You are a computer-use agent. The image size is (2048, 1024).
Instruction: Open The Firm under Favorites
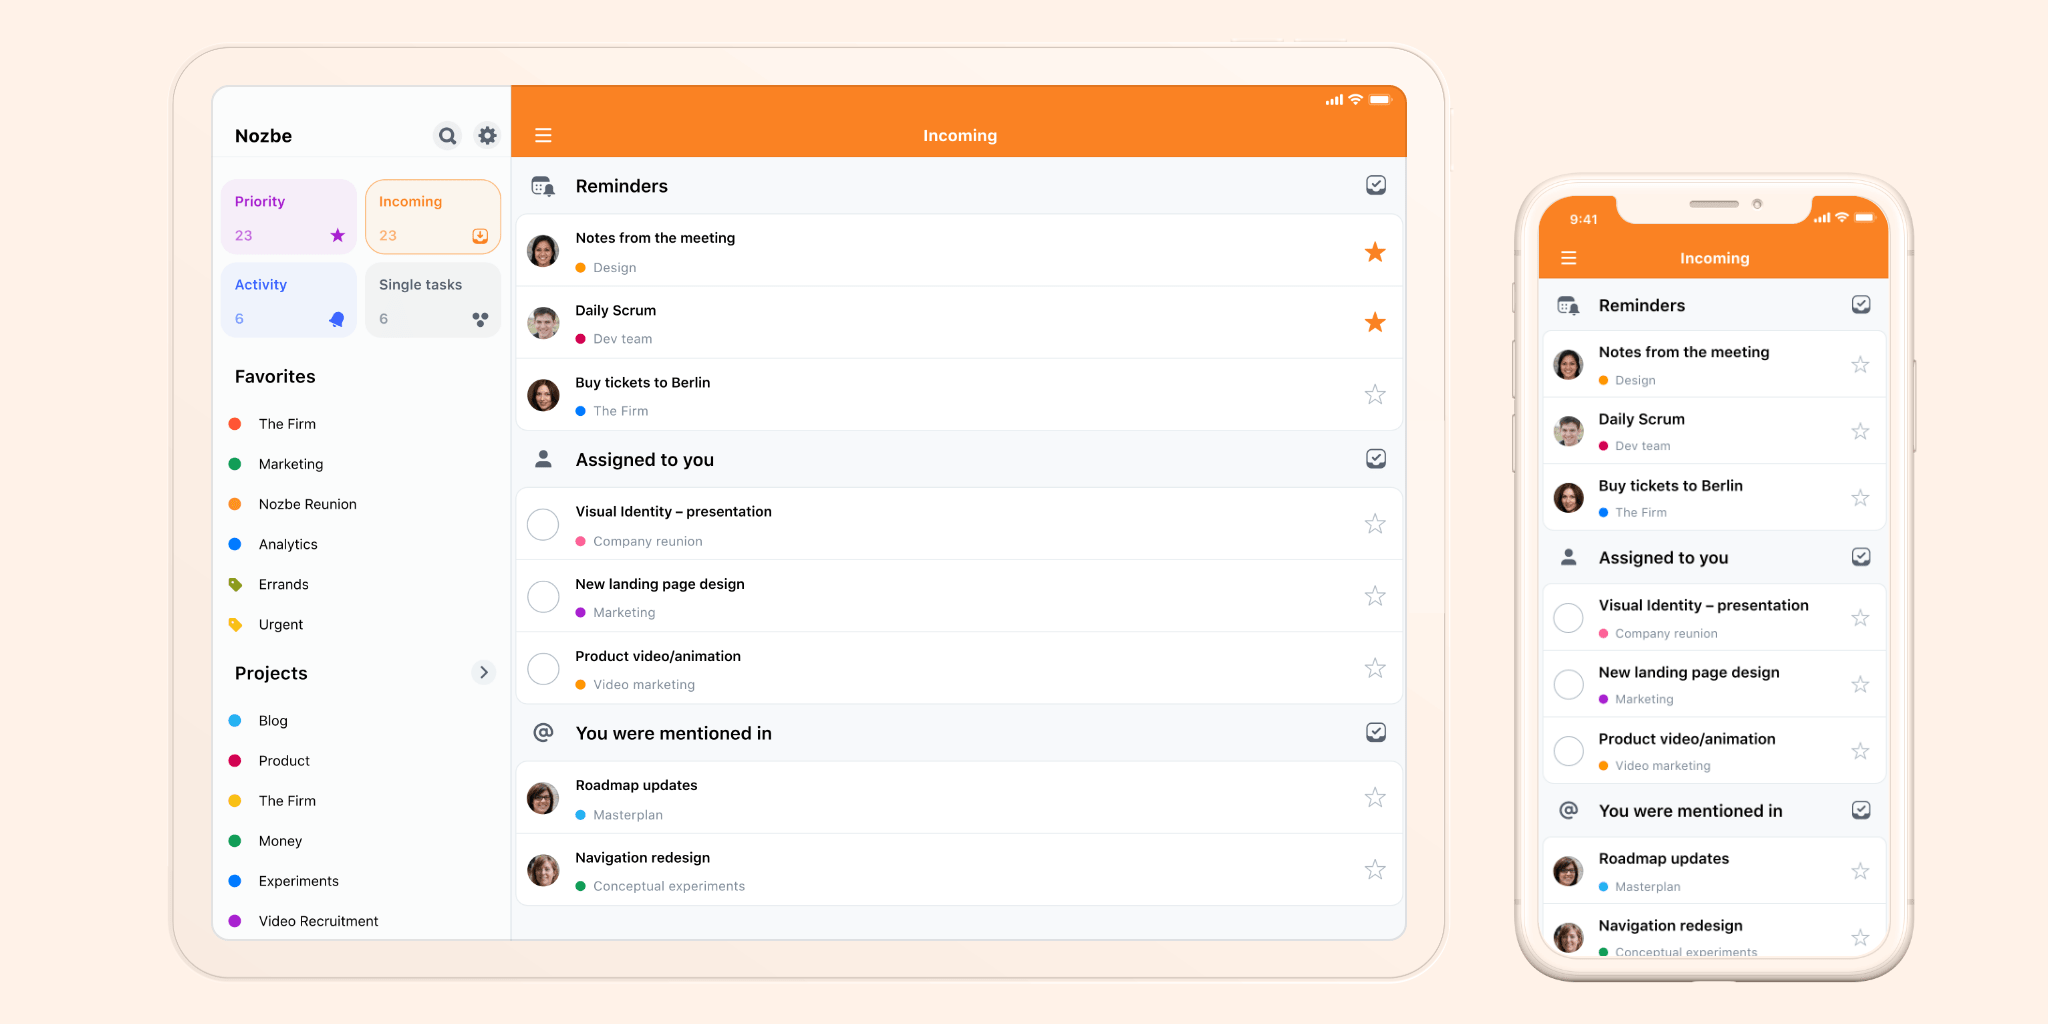286,424
